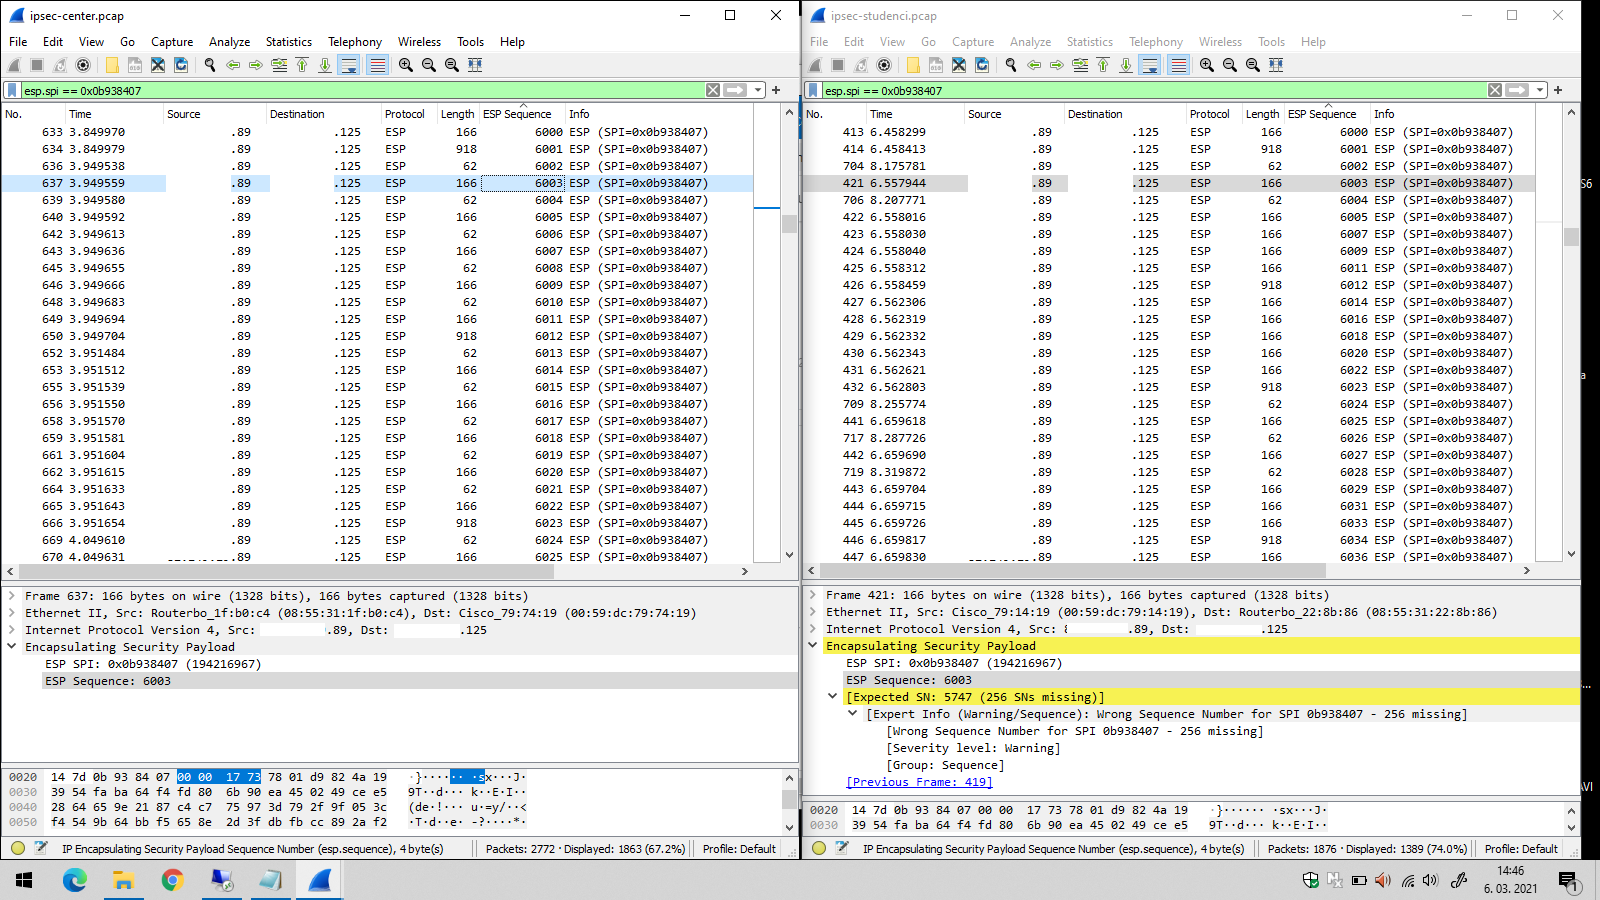Reload capture file in ipsec-center.pcap window
1600x900 pixels.
point(181,65)
